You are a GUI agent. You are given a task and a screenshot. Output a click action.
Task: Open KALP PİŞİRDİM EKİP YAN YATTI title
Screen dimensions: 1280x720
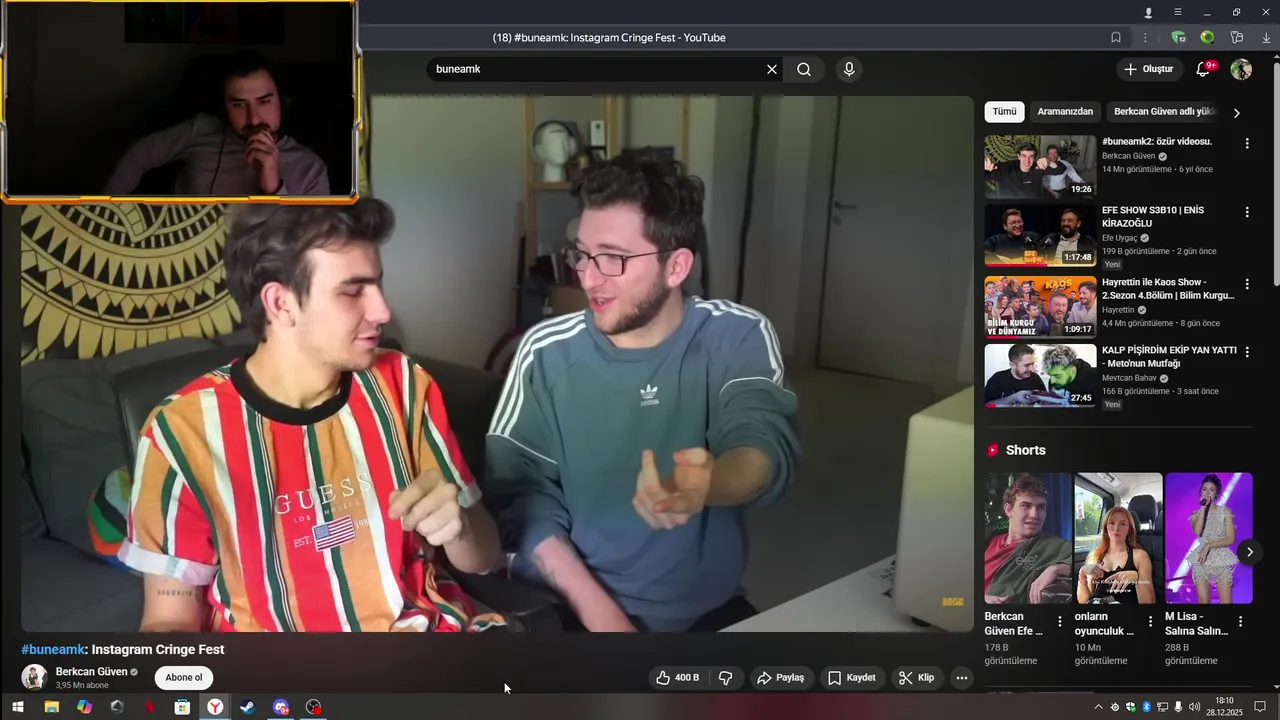tap(1169, 357)
